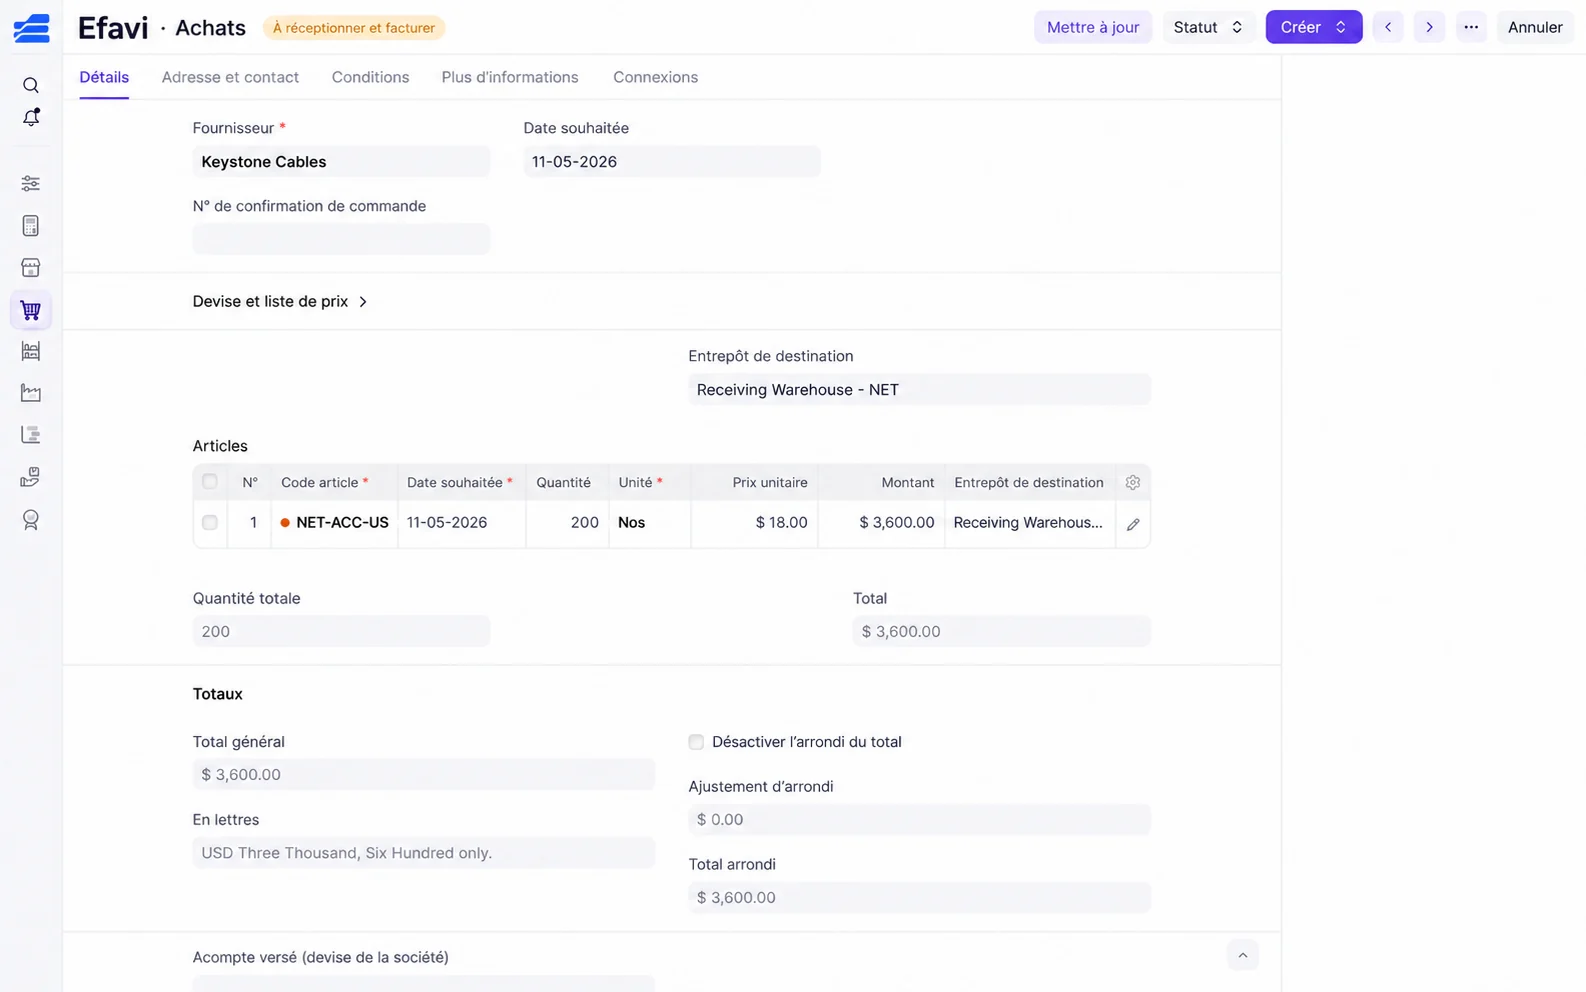1586x992 pixels.
Task: Select all rows checkbox in Articles header
Action: [x=210, y=482]
